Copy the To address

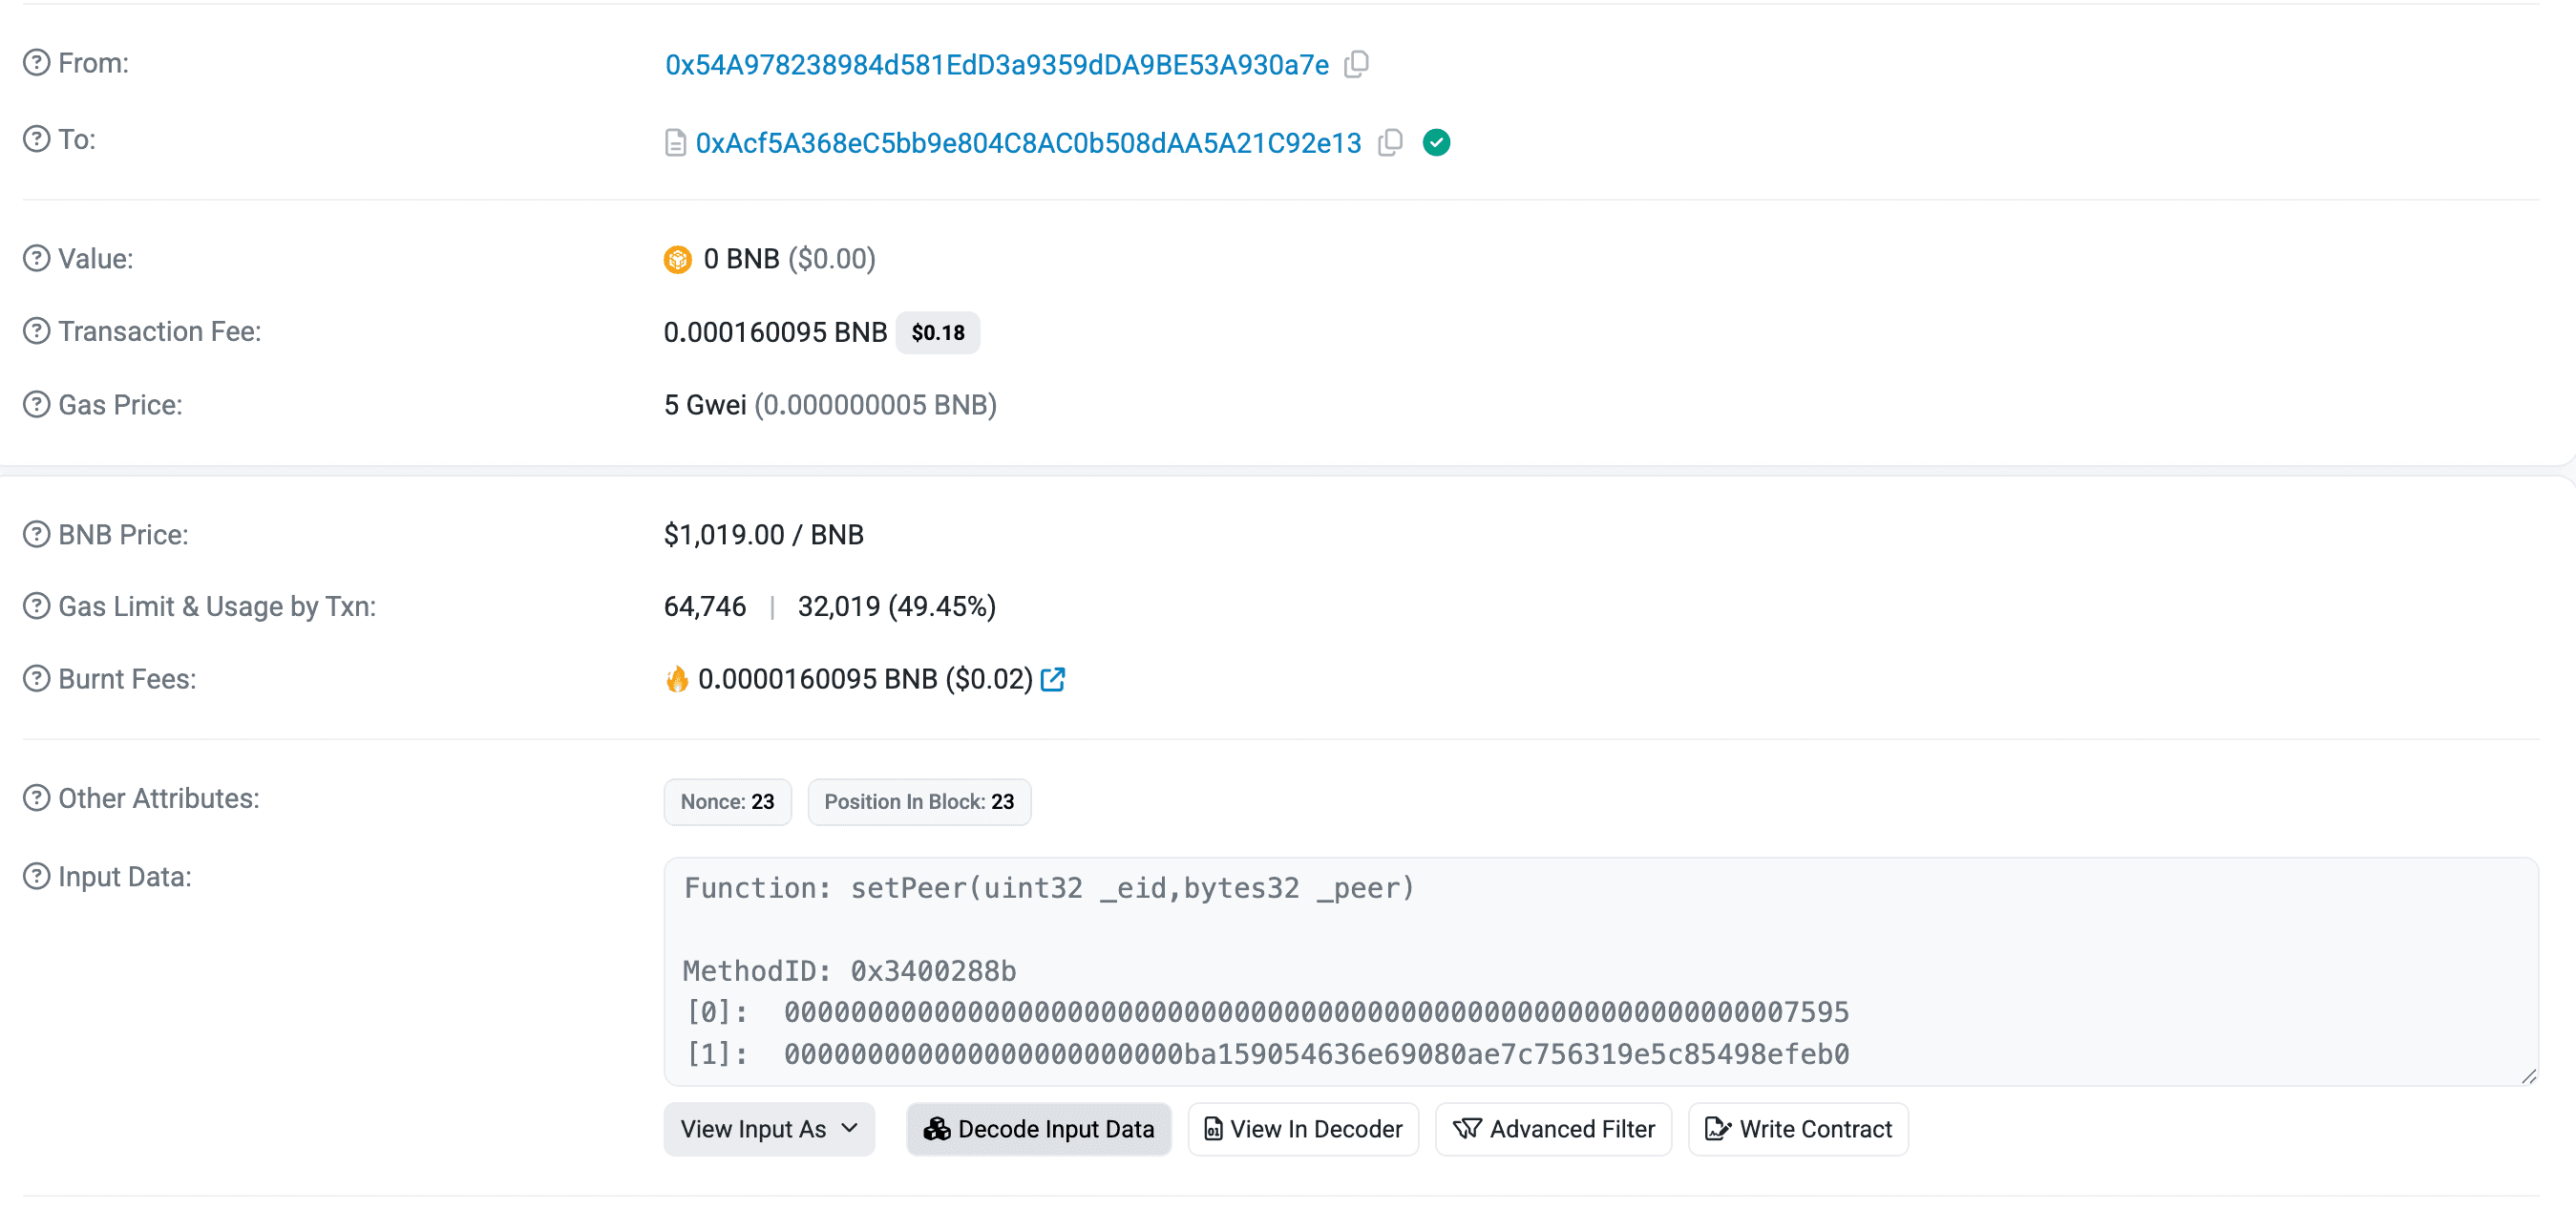[x=1391, y=143]
